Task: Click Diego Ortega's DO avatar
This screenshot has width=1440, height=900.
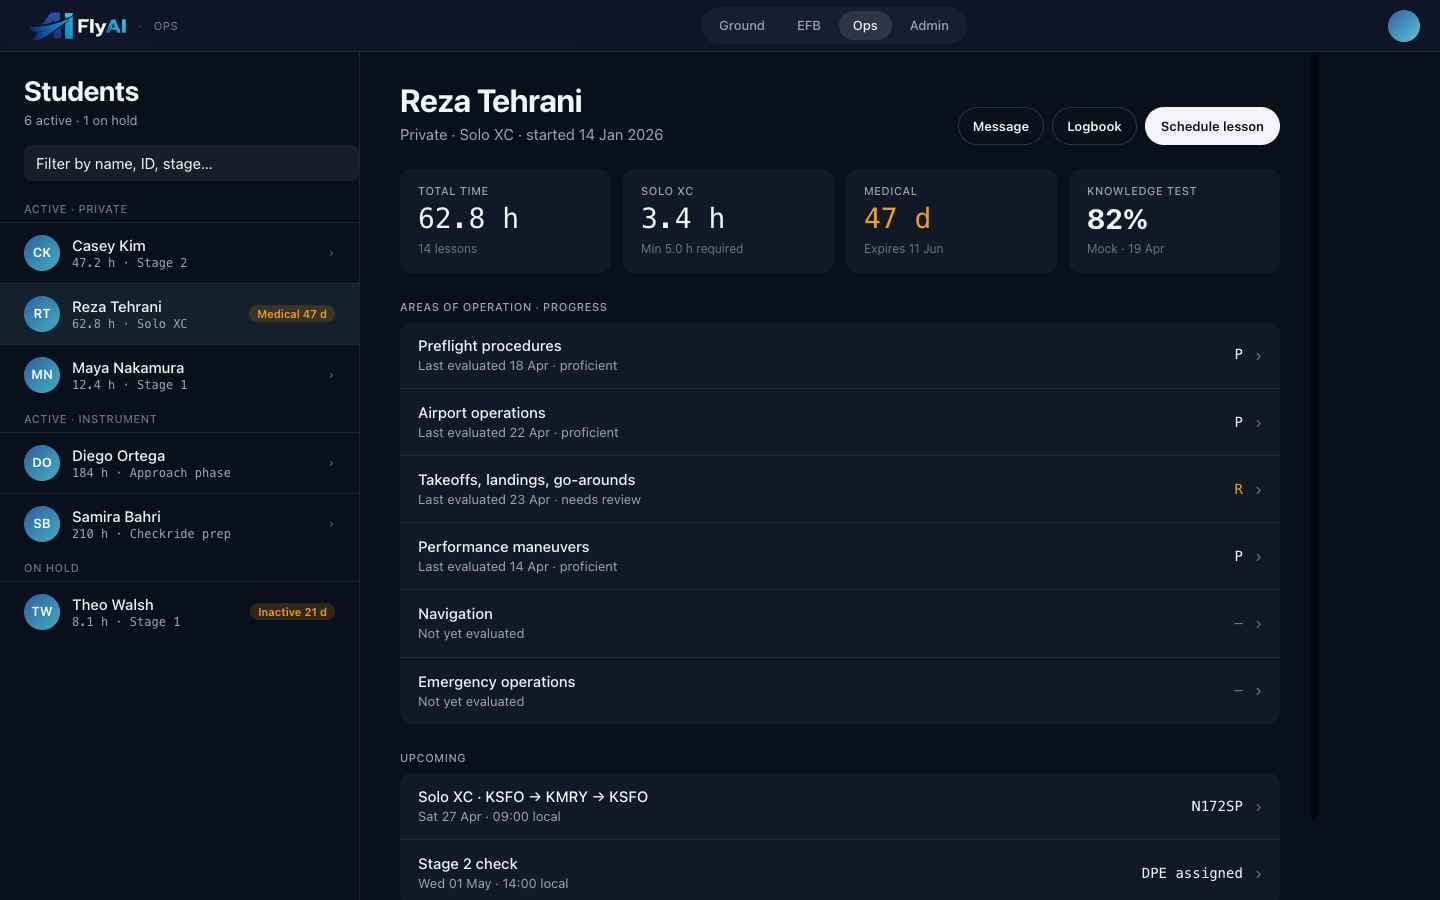Action: [42, 463]
